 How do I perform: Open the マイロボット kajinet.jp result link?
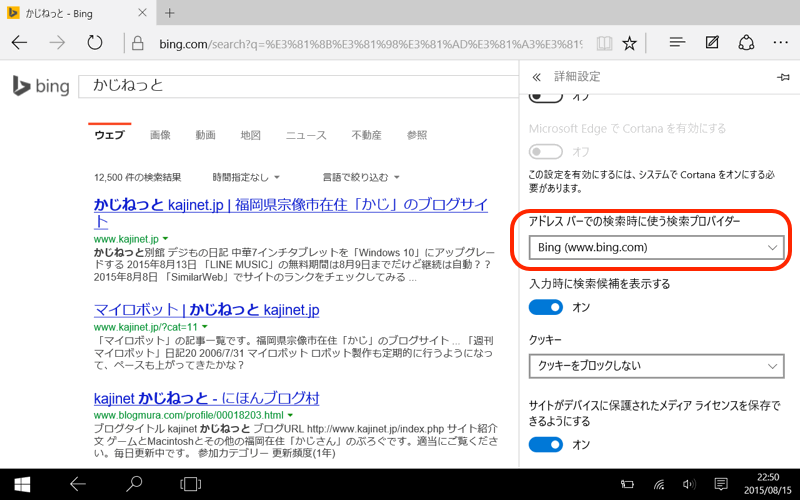[x=206, y=309]
